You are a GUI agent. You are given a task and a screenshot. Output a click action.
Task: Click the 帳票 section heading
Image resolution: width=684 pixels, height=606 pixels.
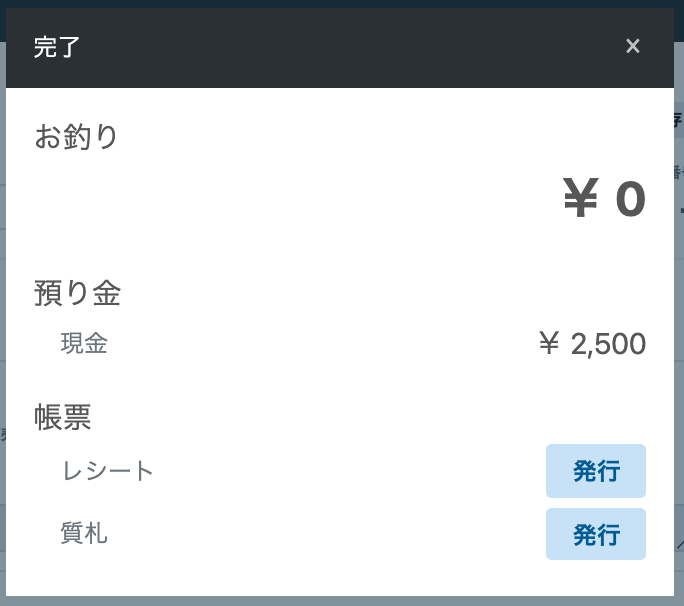(63, 418)
